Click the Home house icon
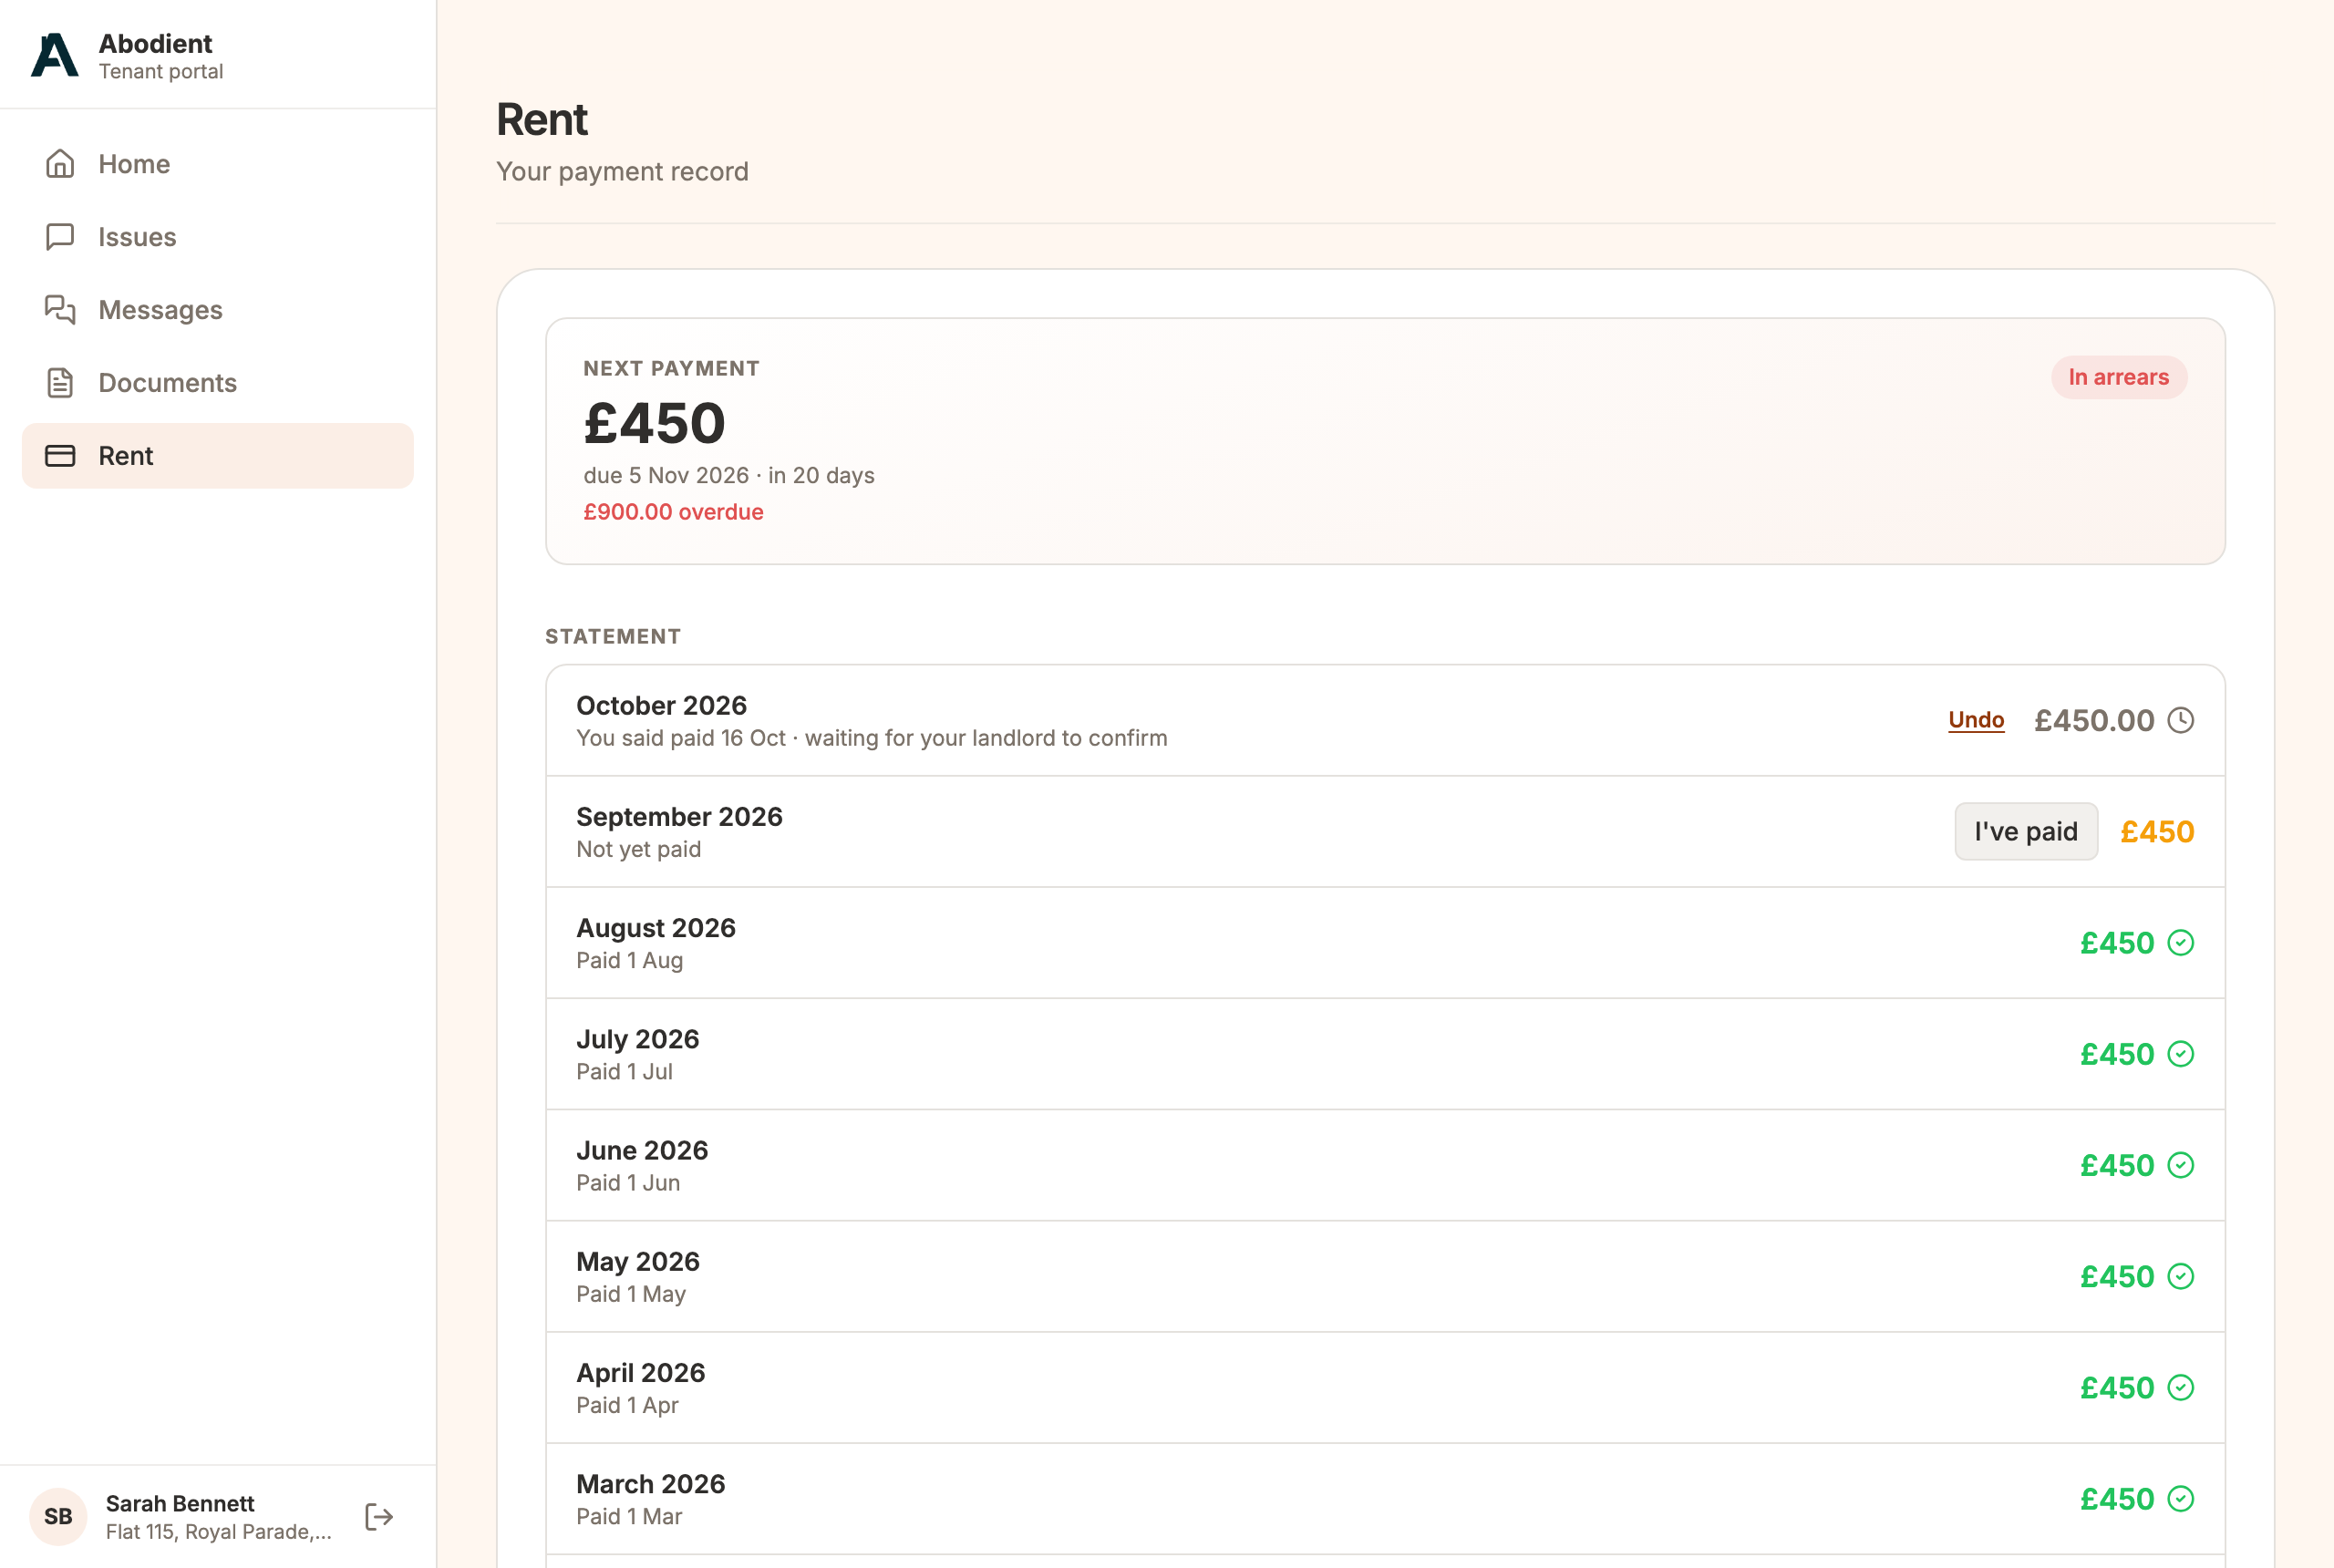 [x=60, y=163]
